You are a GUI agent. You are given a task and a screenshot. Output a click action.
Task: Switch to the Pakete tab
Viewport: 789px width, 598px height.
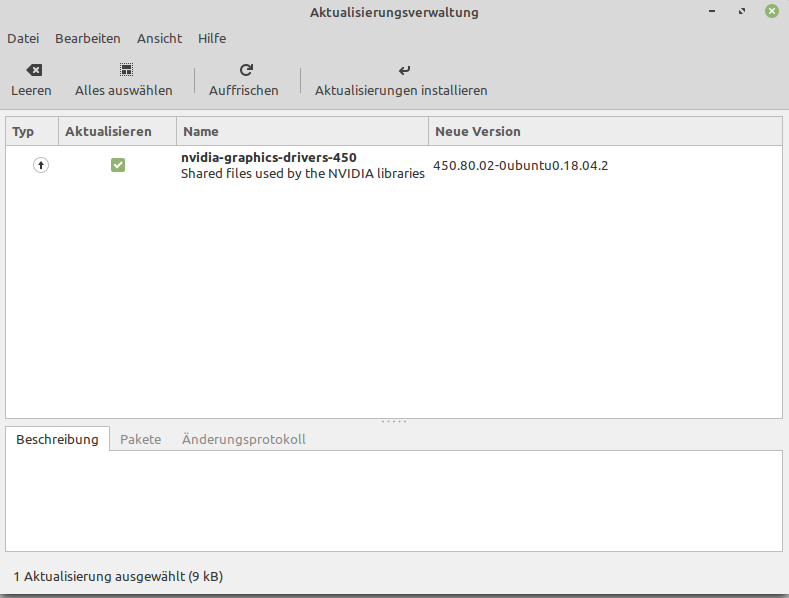[140, 439]
